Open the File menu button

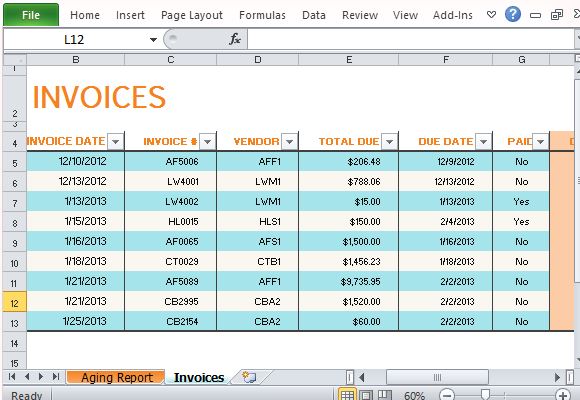pos(31,15)
